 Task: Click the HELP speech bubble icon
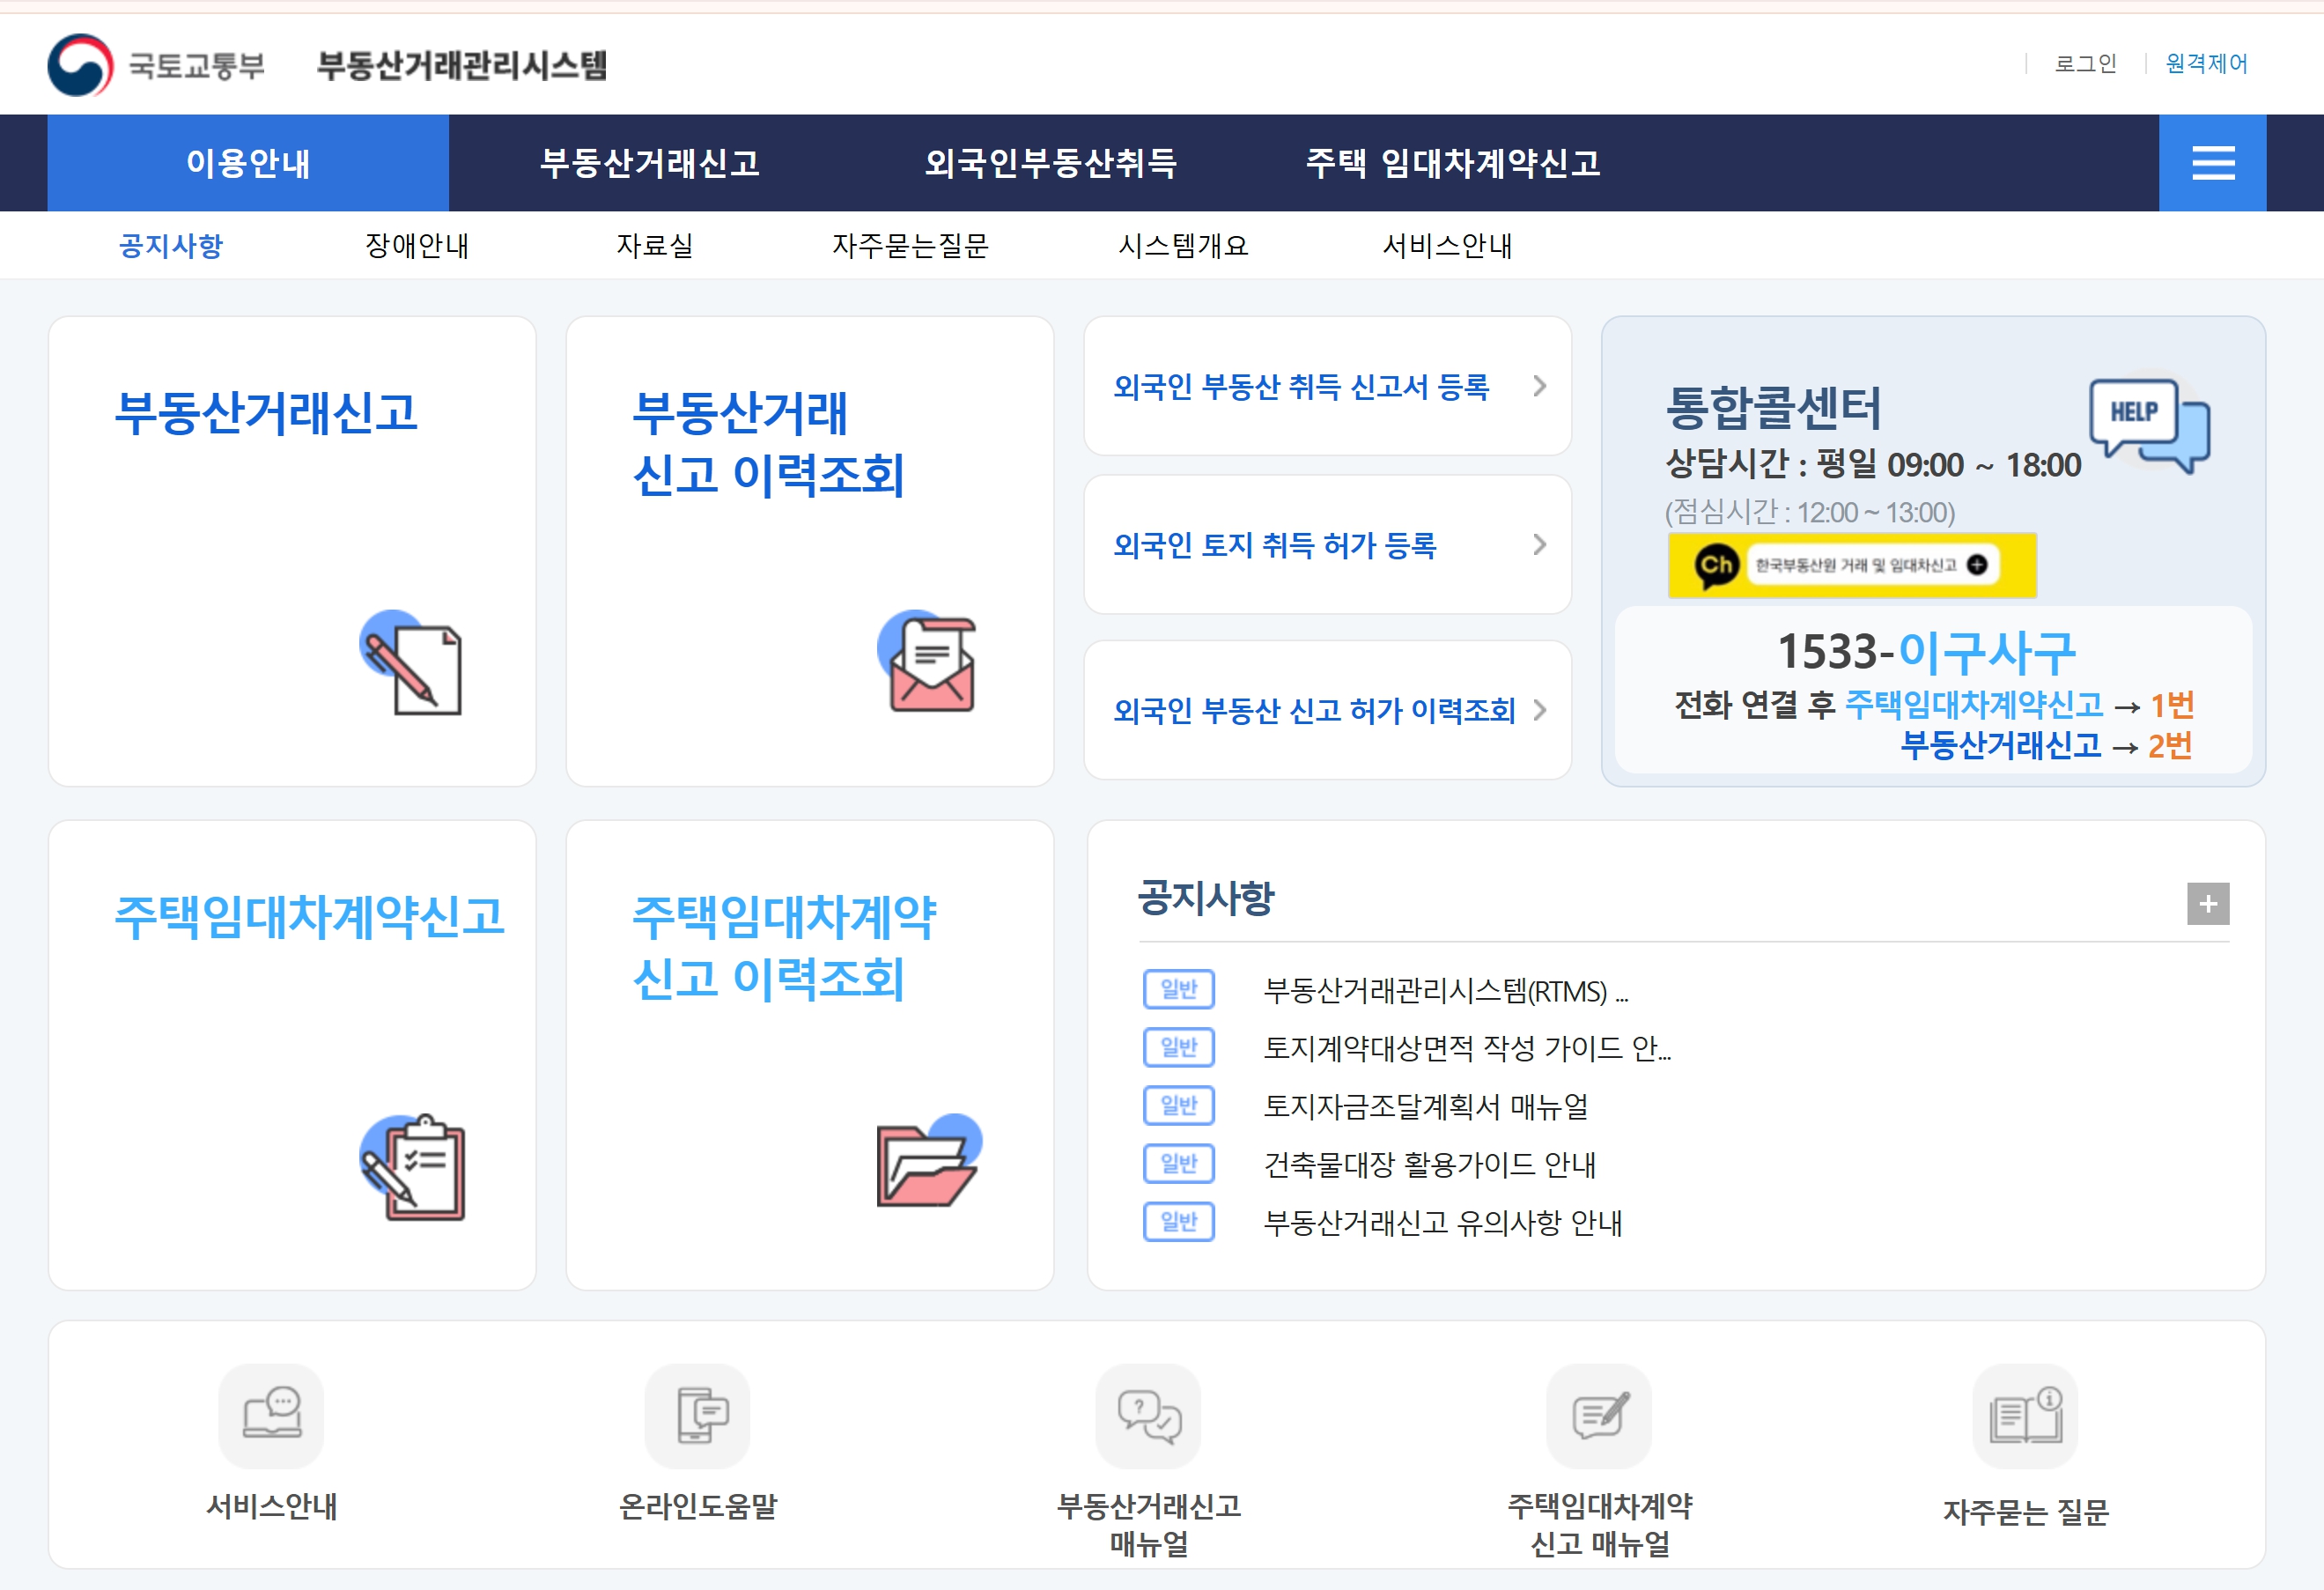(2149, 425)
